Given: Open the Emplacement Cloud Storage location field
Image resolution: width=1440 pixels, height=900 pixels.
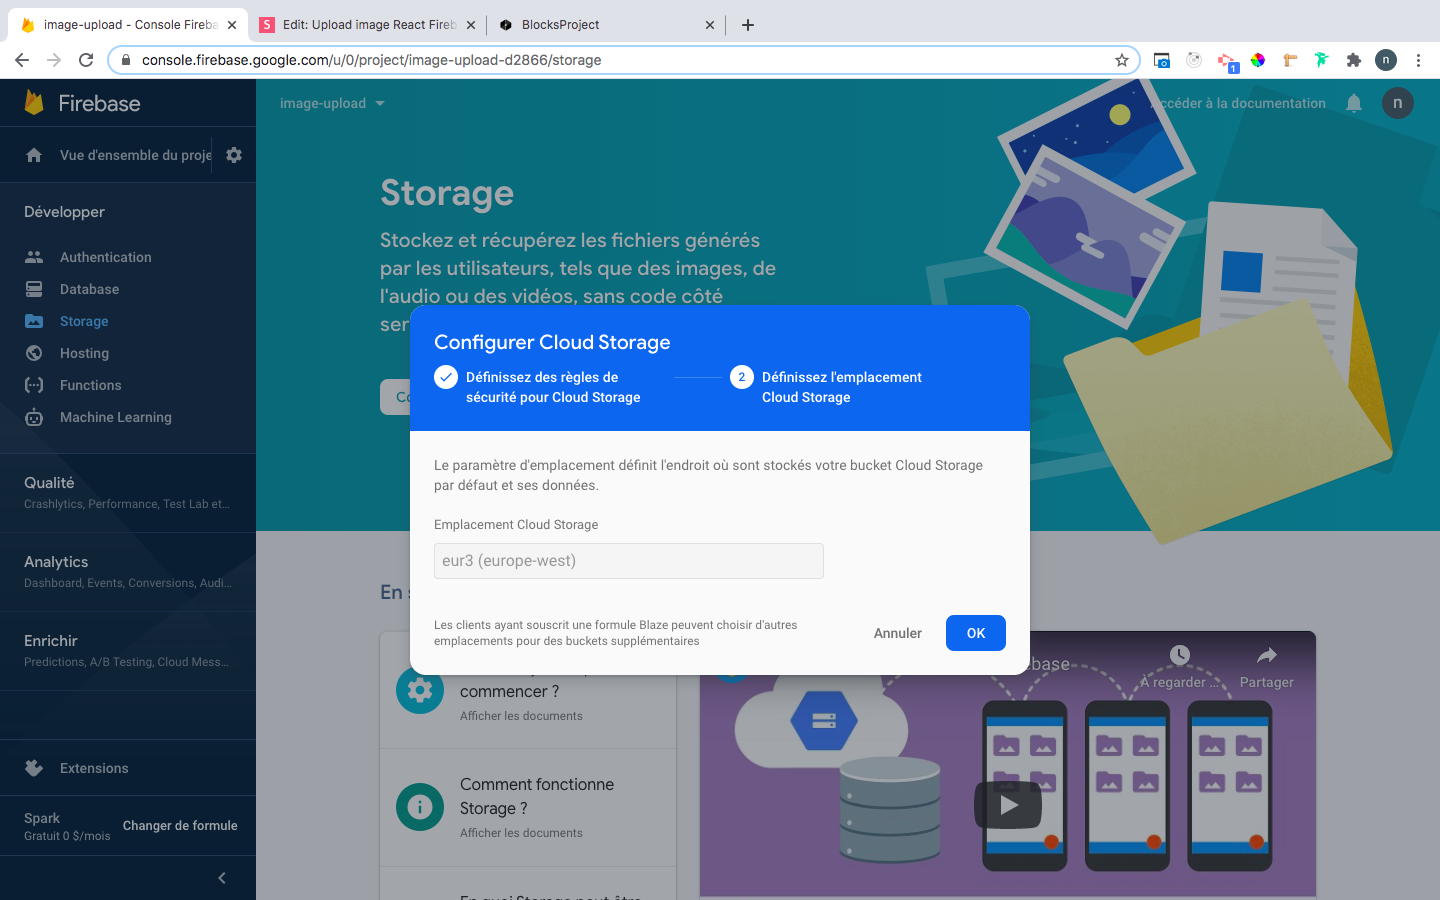Looking at the screenshot, I should 629,561.
